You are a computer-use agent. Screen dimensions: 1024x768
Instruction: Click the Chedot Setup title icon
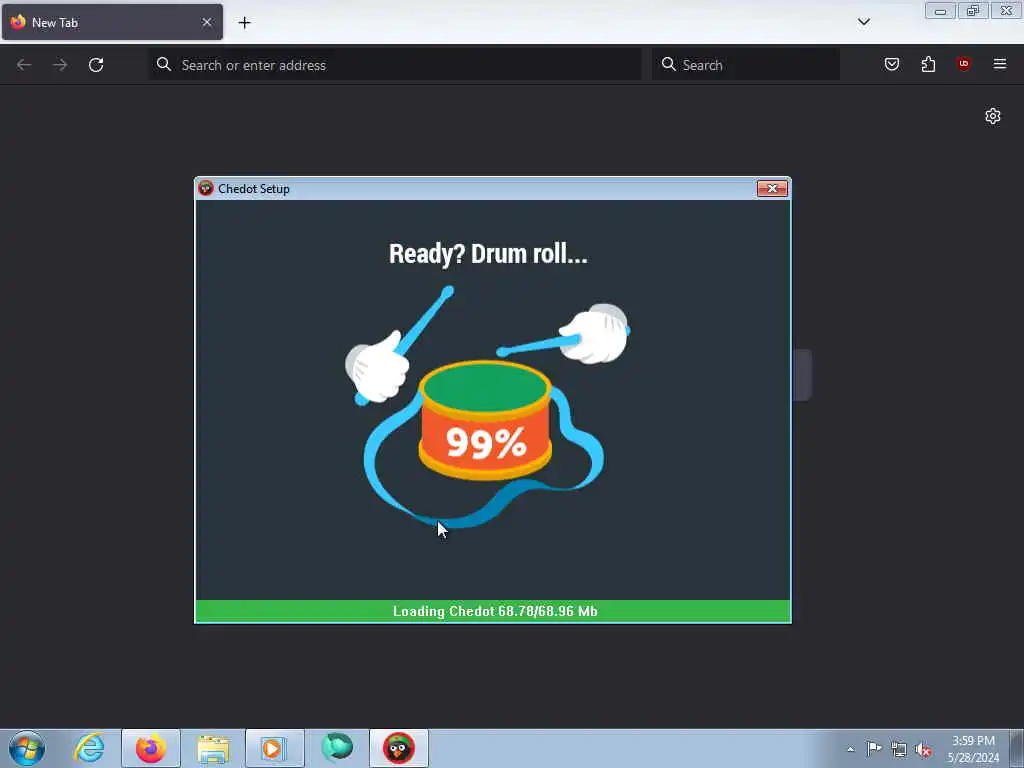tap(206, 189)
